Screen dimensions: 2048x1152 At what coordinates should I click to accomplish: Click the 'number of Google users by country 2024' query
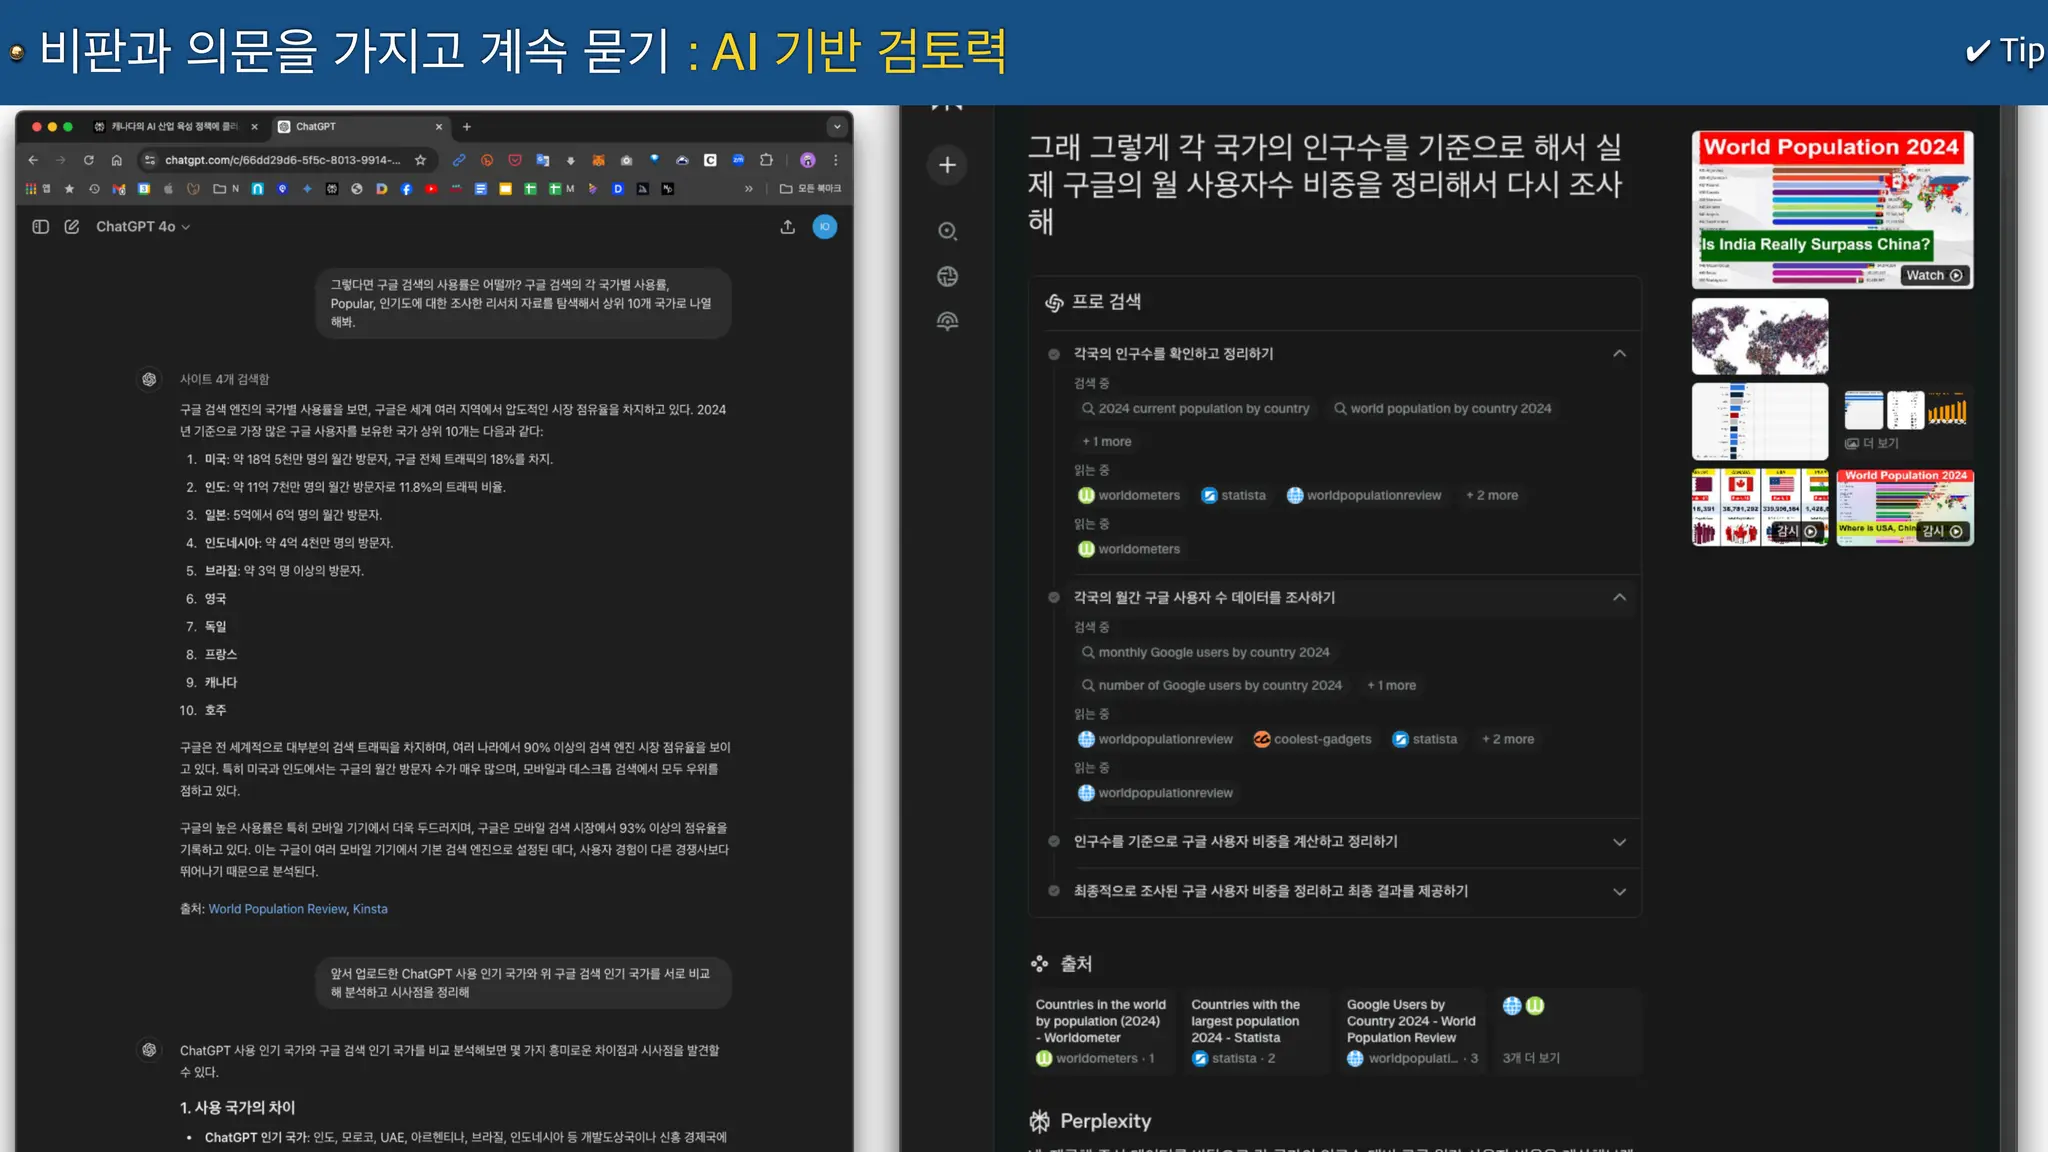[1211, 685]
